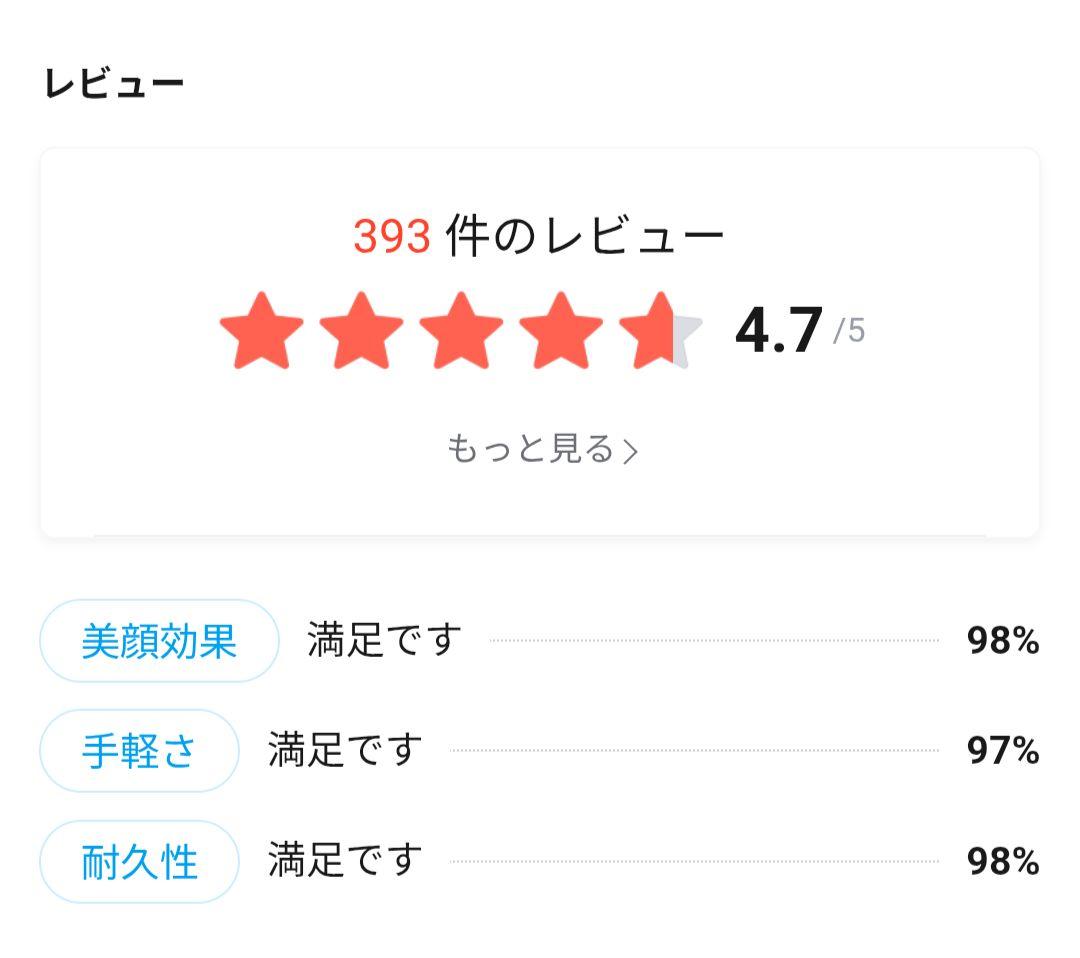Click the 件のレビュー text

point(584,237)
